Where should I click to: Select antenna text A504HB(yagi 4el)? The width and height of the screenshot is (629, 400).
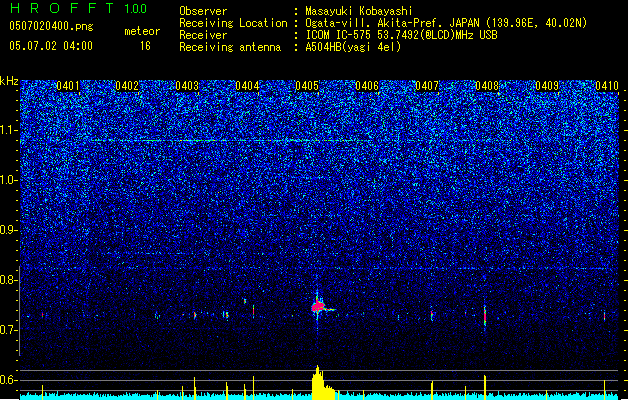click(353, 47)
